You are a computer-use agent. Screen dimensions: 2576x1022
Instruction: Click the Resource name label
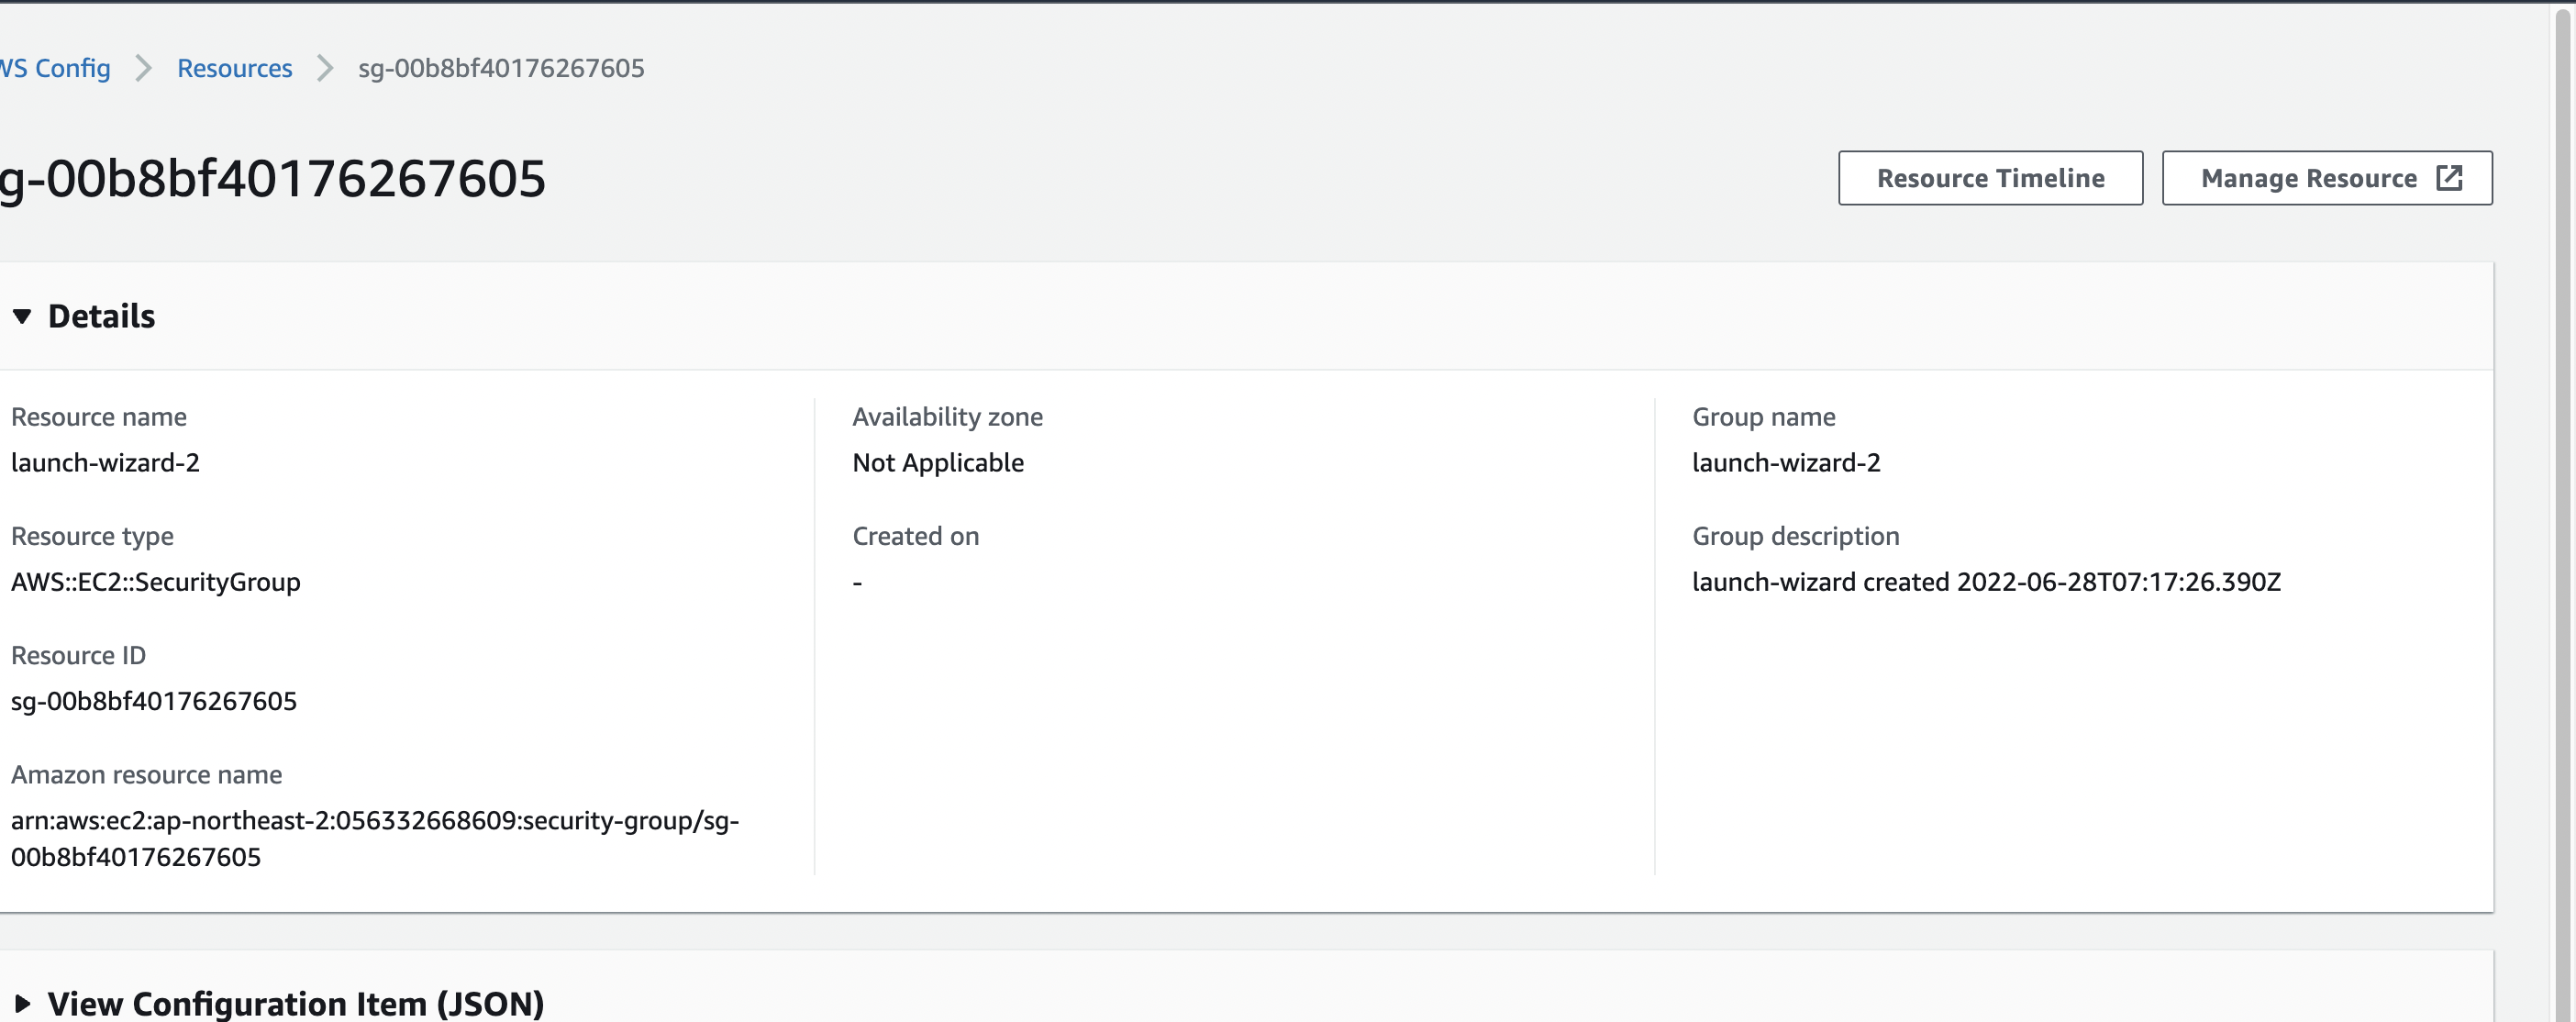99,416
